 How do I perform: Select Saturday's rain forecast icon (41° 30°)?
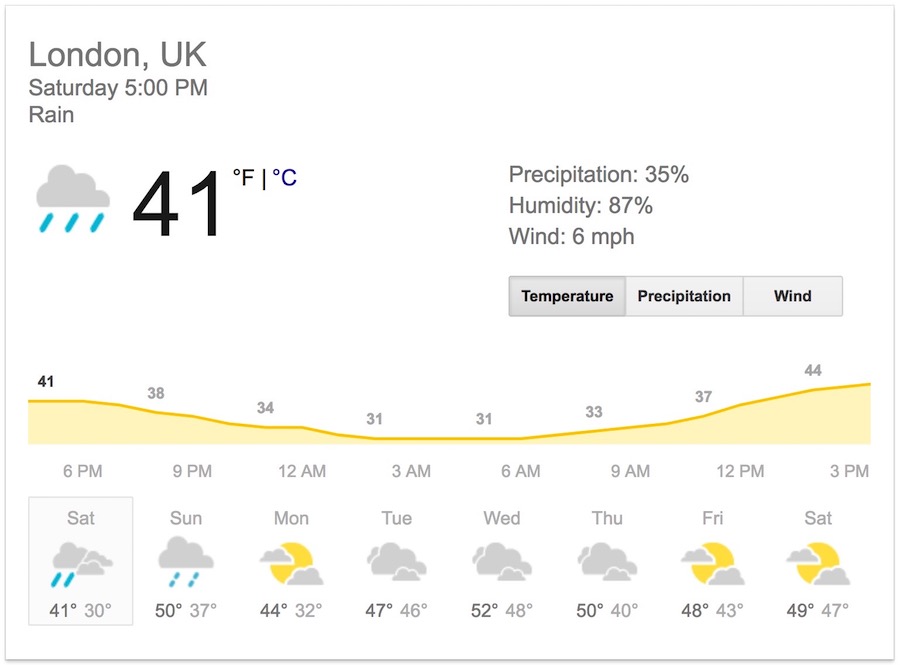pos(81,564)
